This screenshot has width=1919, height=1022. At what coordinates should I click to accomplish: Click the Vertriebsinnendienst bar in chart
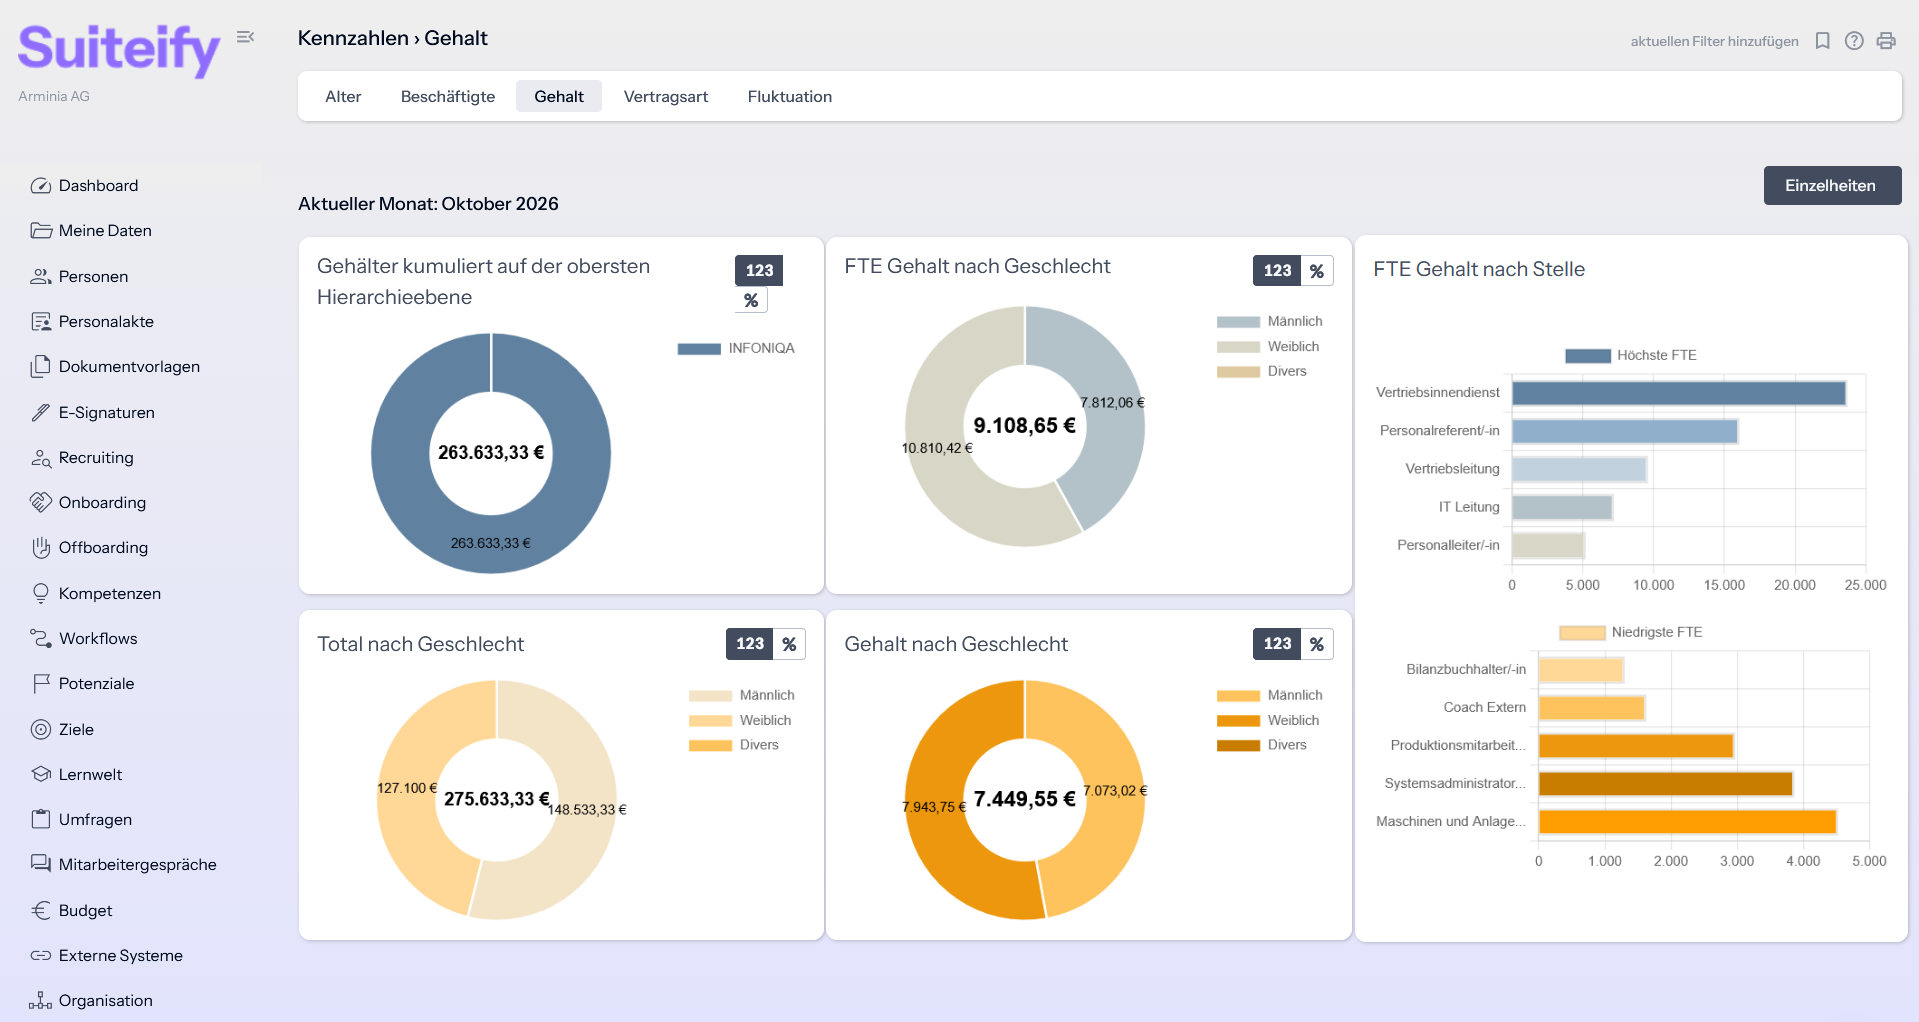tap(1678, 393)
